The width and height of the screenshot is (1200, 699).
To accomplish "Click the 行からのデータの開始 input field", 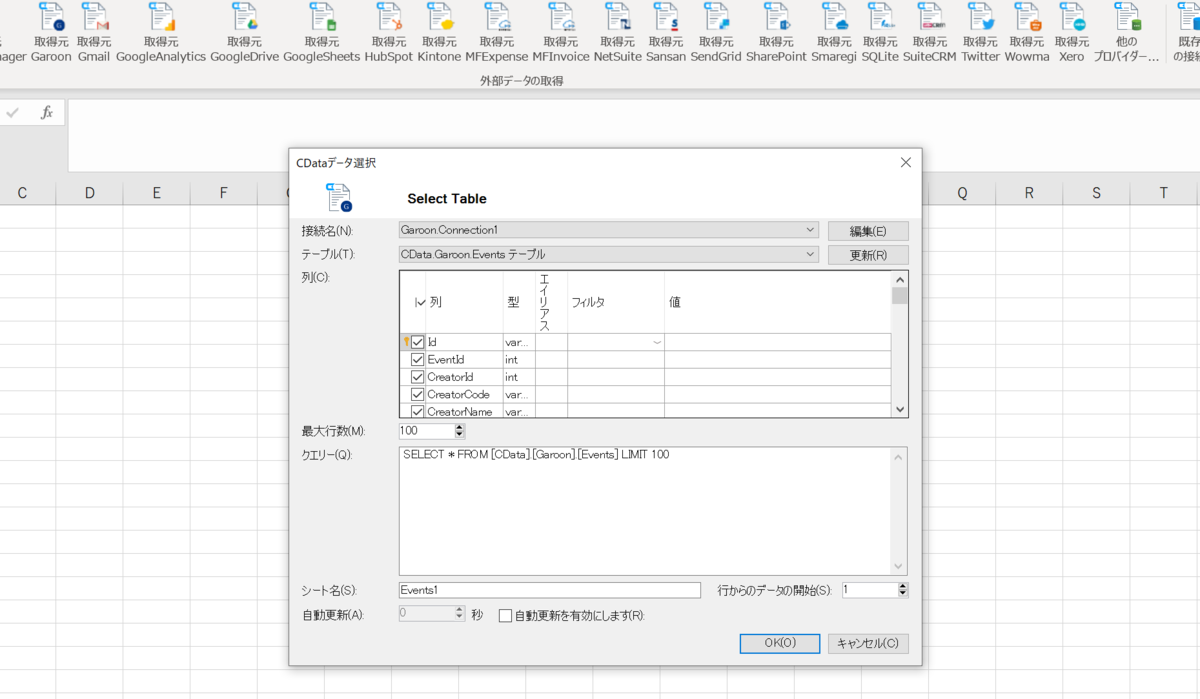I will point(870,590).
